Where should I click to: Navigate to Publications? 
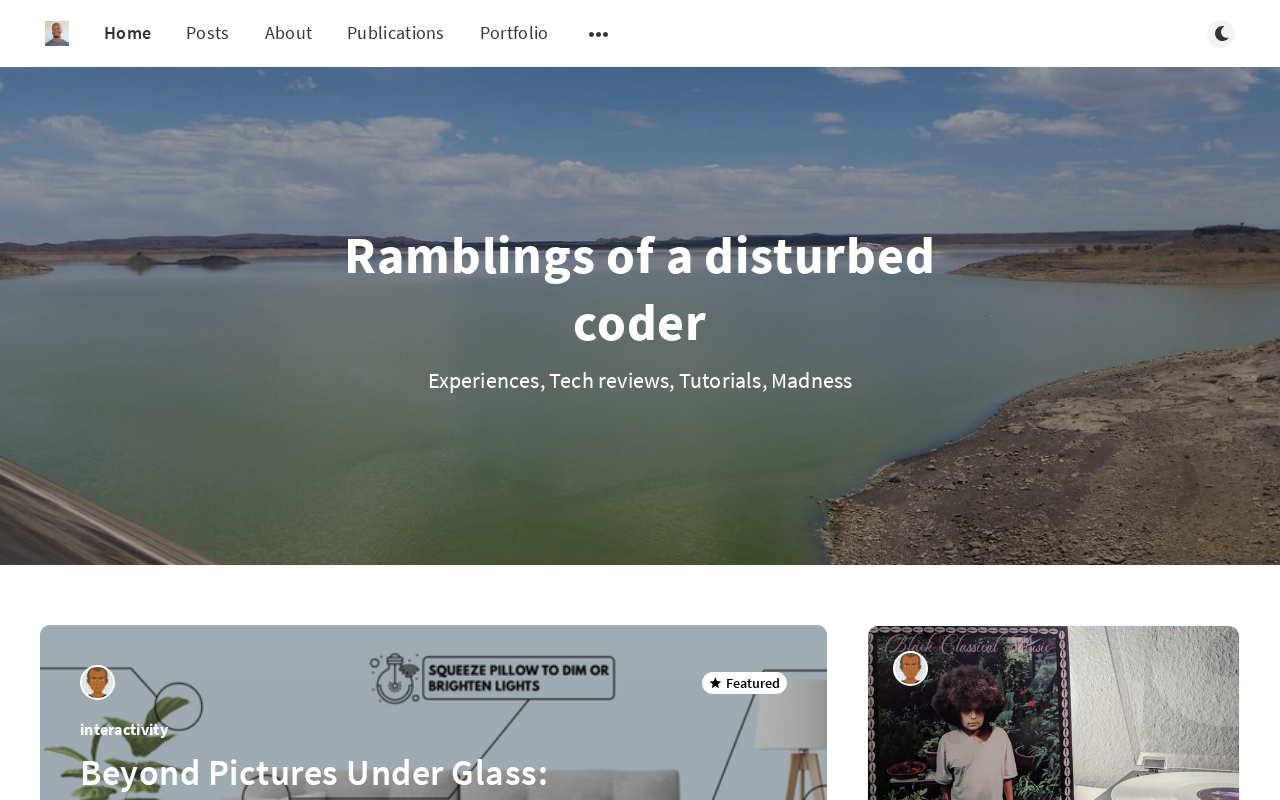pyautogui.click(x=395, y=33)
